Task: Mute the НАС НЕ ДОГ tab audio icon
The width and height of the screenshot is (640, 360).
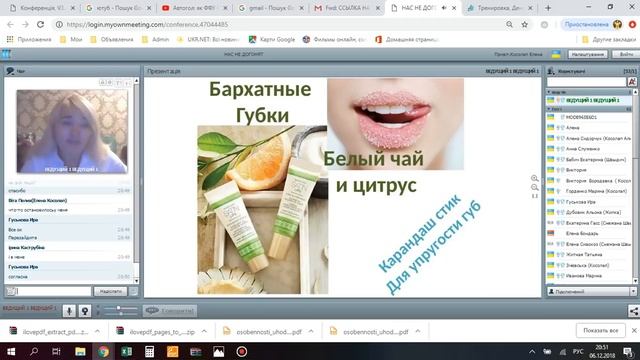Action: click(444, 8)
